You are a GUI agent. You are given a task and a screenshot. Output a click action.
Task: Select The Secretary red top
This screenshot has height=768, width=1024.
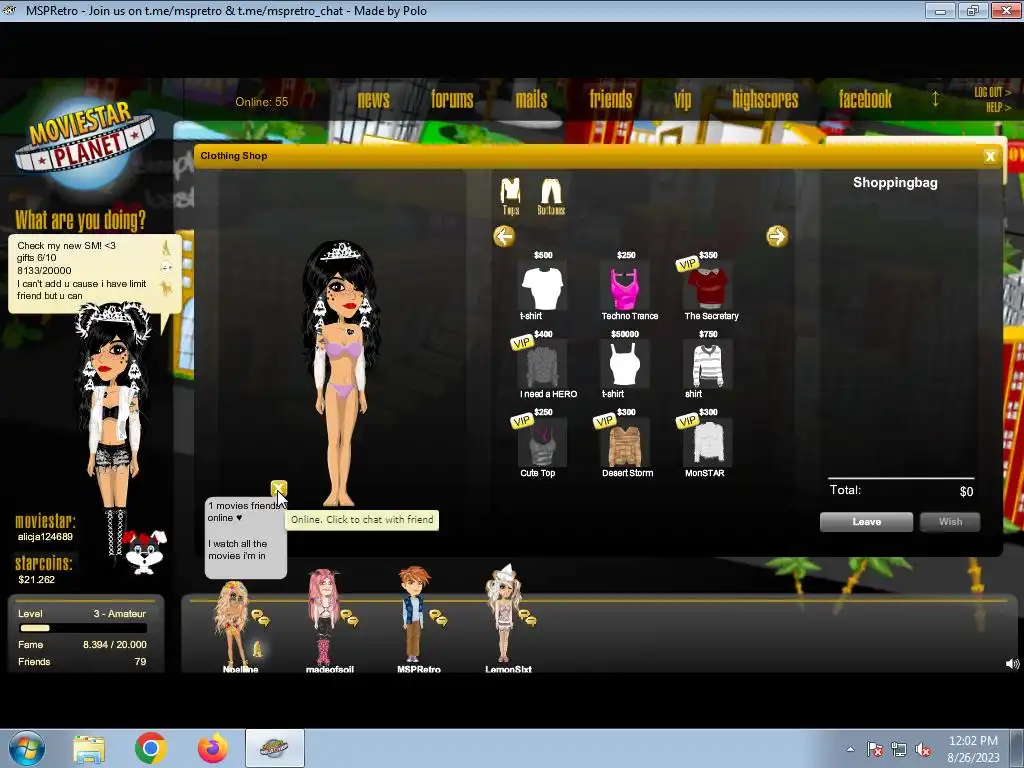(x=708, y=288)
